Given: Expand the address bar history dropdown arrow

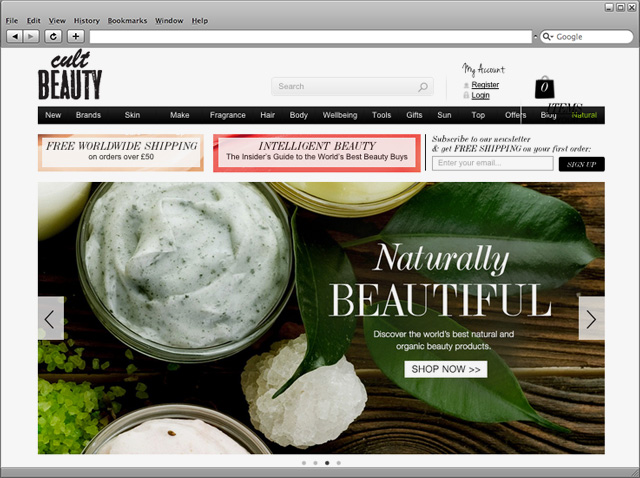Looking at the screenshot, I should click(532, 37).
